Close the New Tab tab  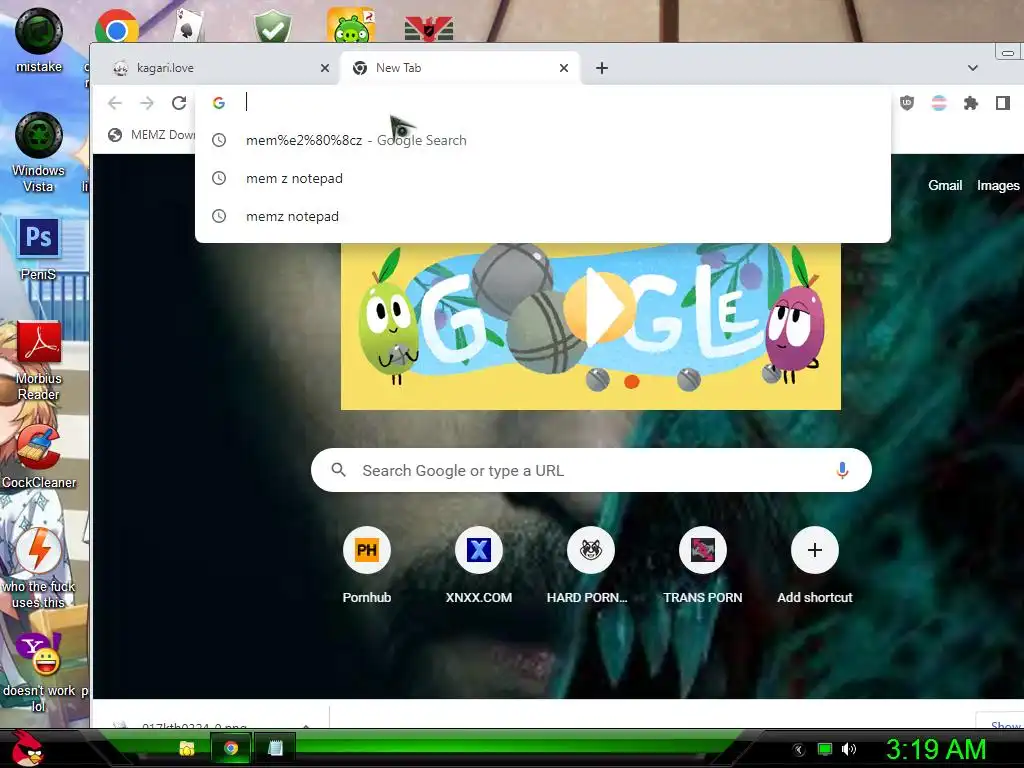tap(564, 68)
